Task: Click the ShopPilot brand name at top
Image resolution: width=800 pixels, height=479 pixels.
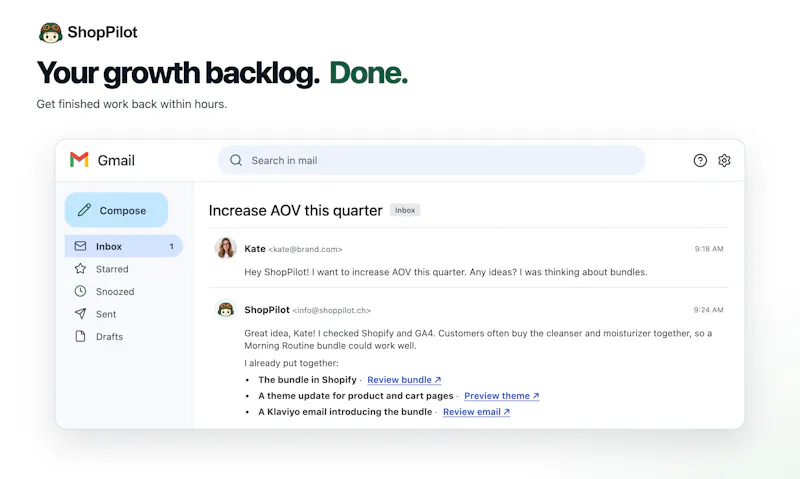Action: click(103, 32)
